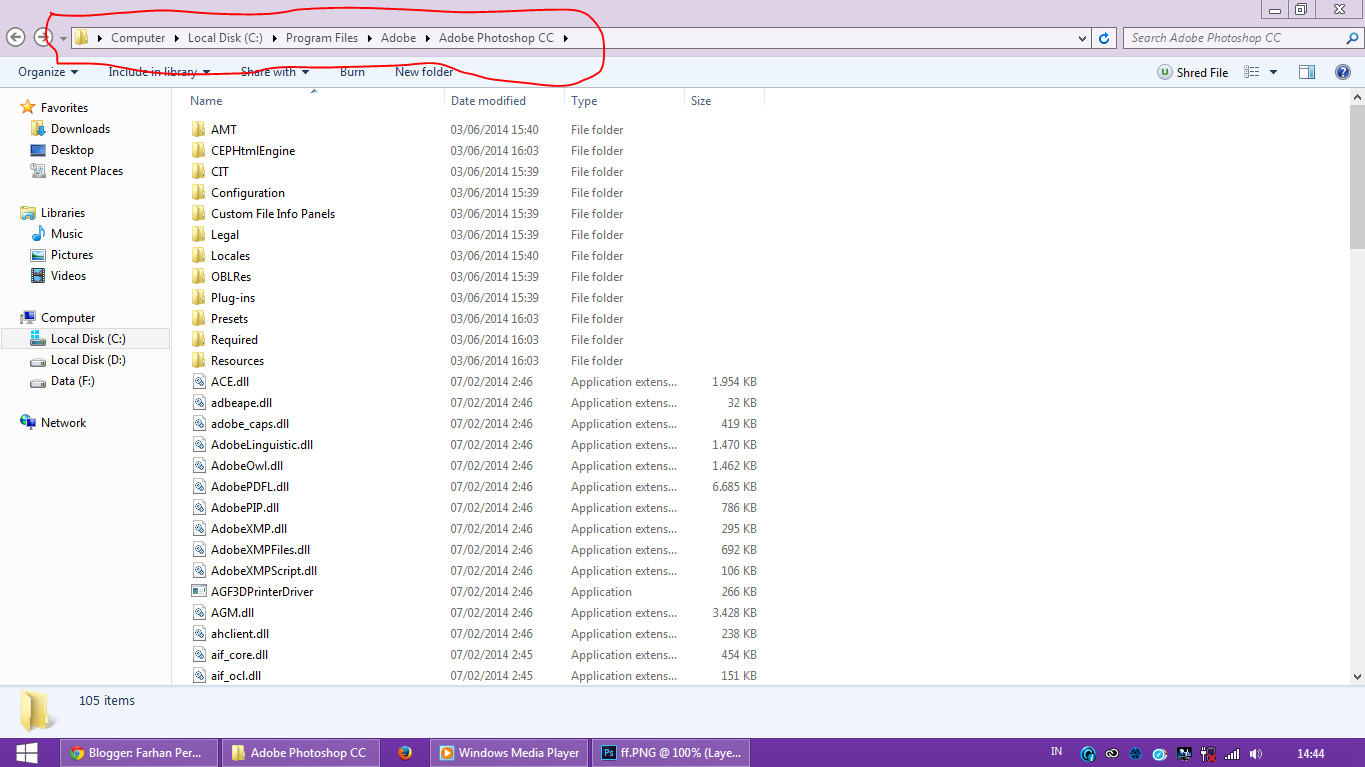
Task: Open the volume control in the system tray
Action: tap(1256, 753)
